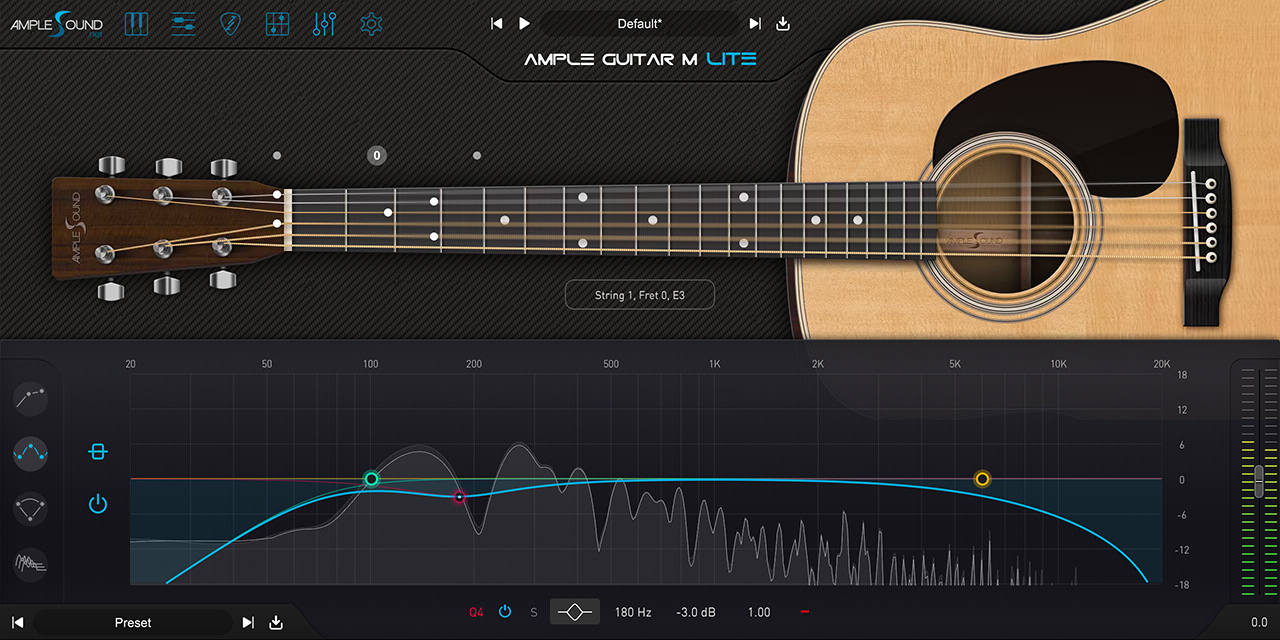
Task: Save the FX preset at bottom
Action: [276, 622]
